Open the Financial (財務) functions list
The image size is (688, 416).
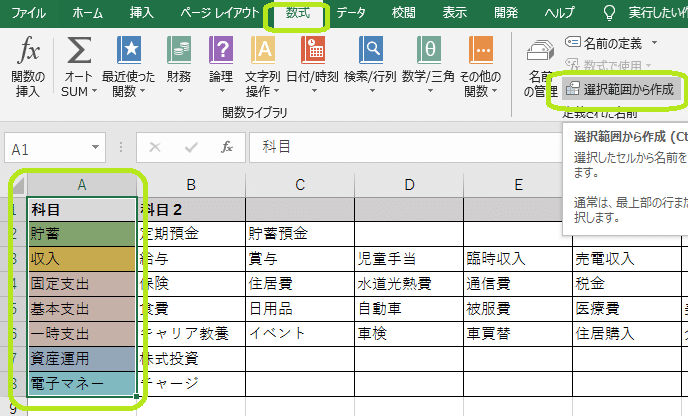coord(179,66)
